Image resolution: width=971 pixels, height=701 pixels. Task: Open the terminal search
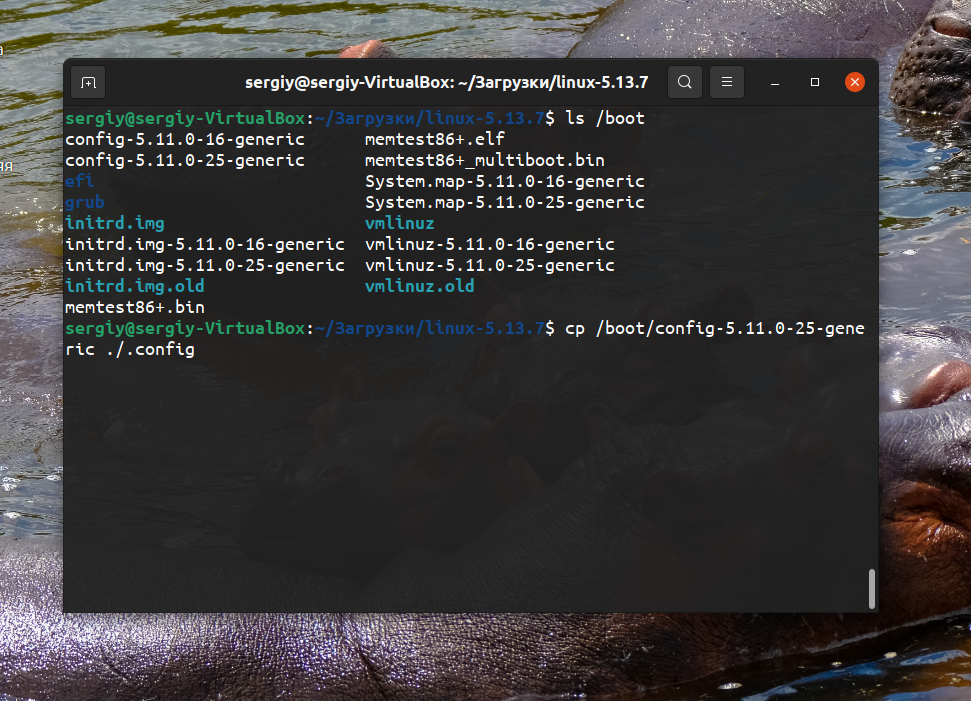[x=684, y=82]
